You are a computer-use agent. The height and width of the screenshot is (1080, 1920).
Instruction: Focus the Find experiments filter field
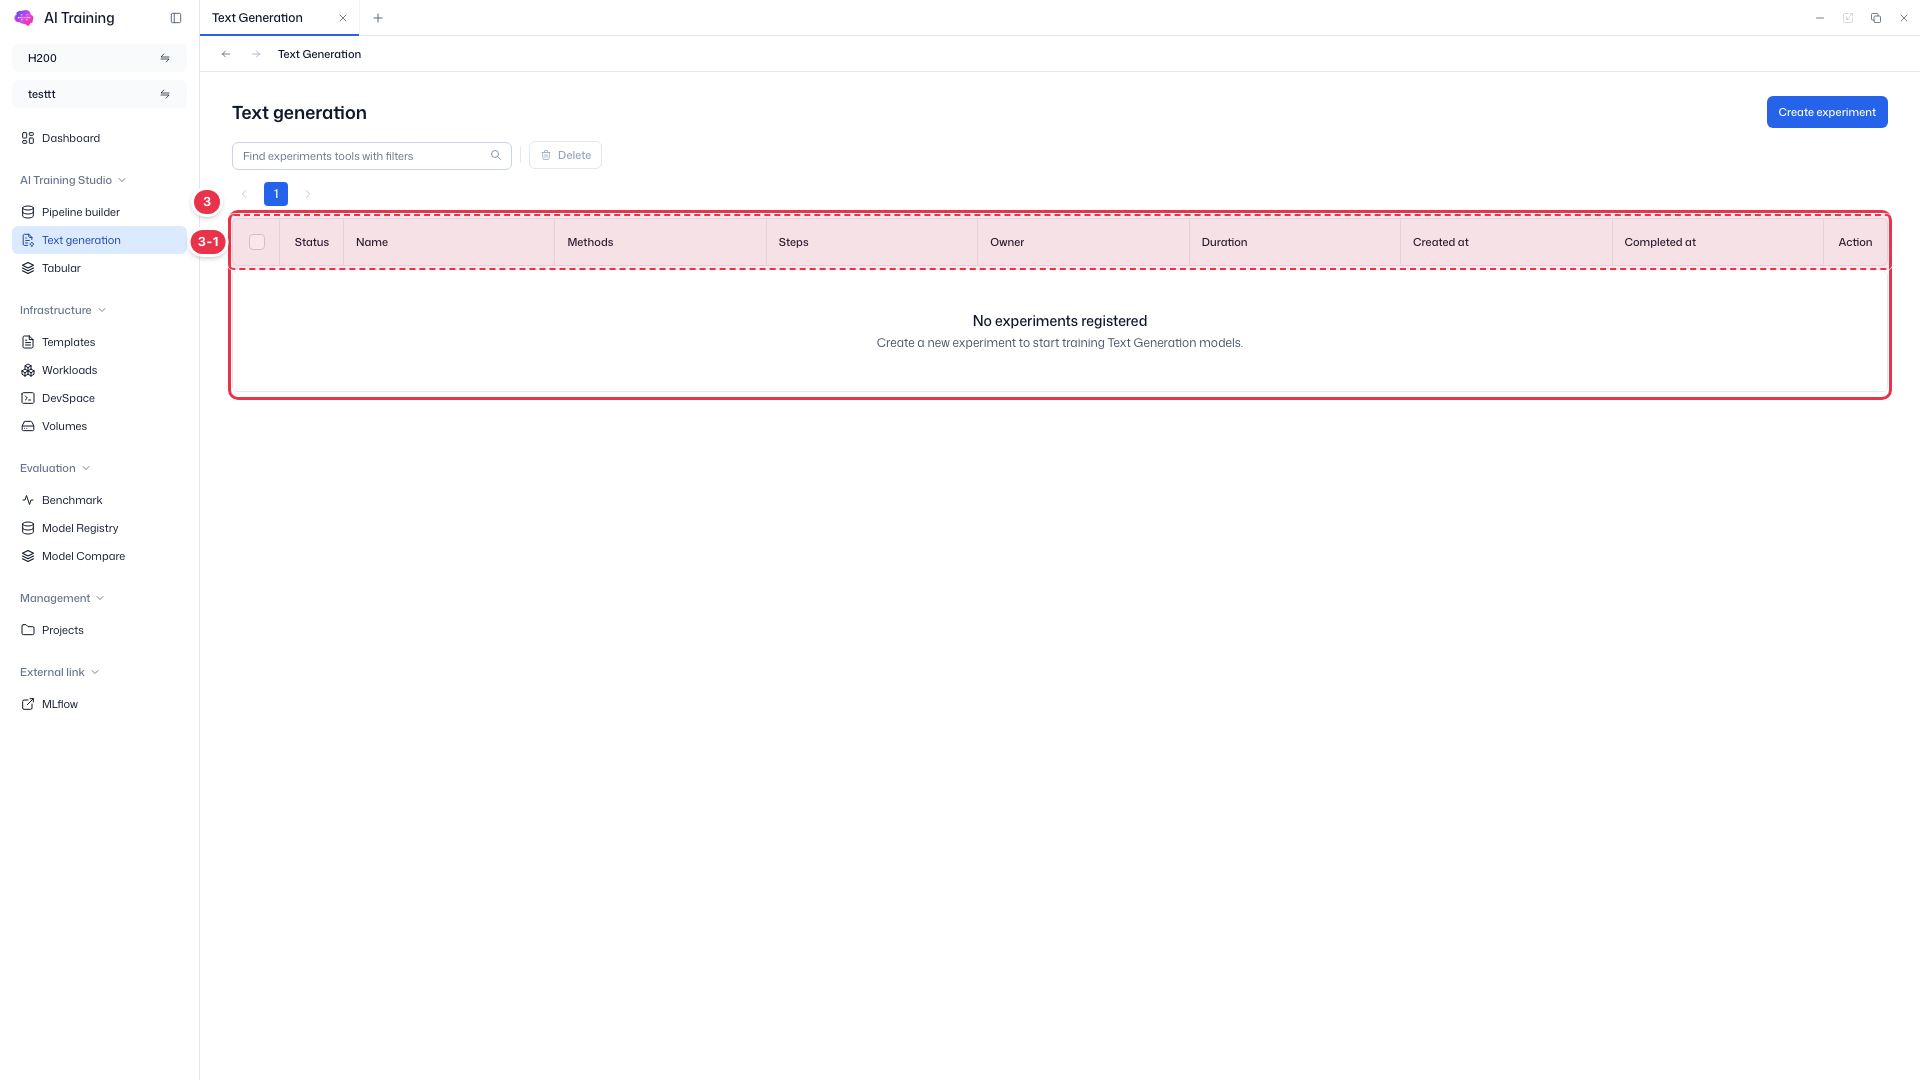click(x=372, y=156)
